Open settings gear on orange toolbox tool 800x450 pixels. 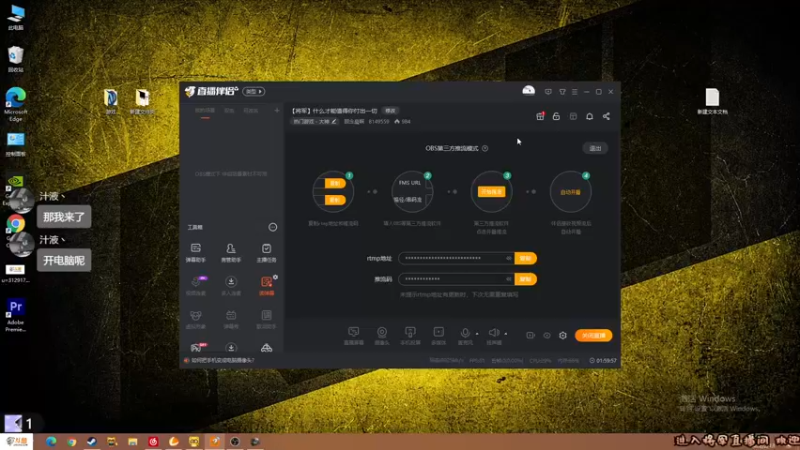coord(276,277)
